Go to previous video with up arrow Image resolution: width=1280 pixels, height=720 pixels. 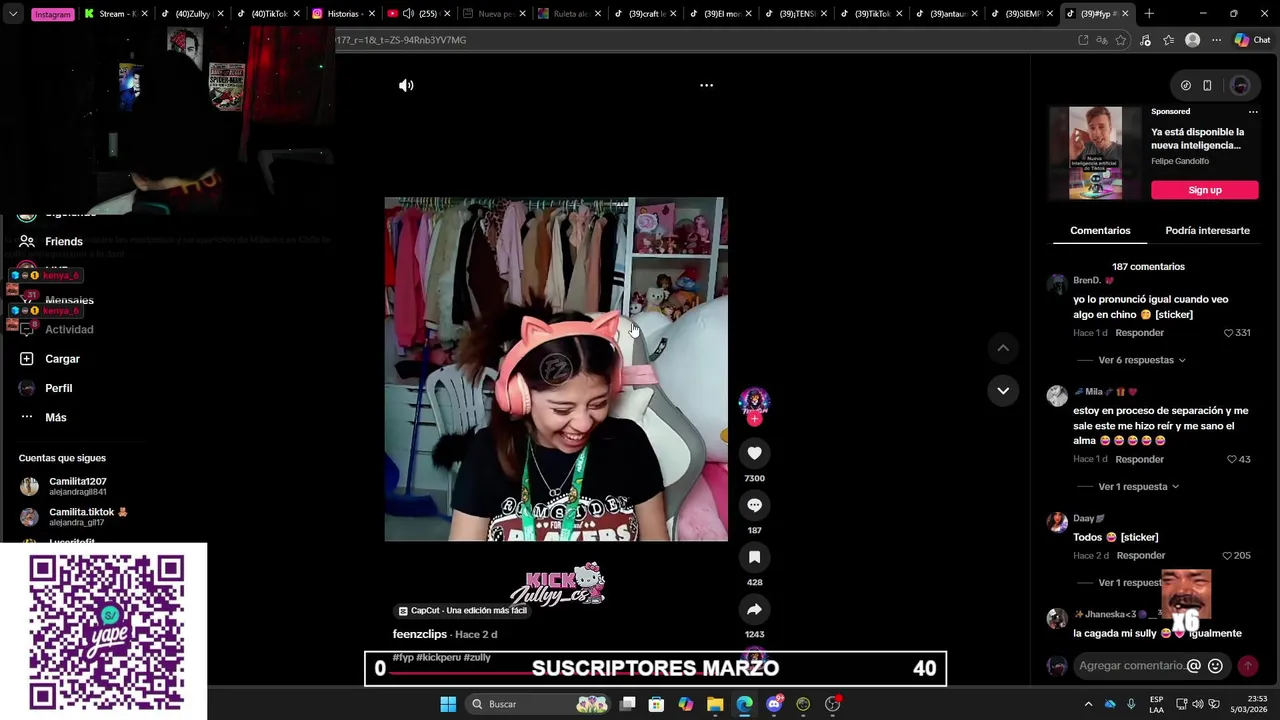pyautogui.click(x=1003, y=348)
